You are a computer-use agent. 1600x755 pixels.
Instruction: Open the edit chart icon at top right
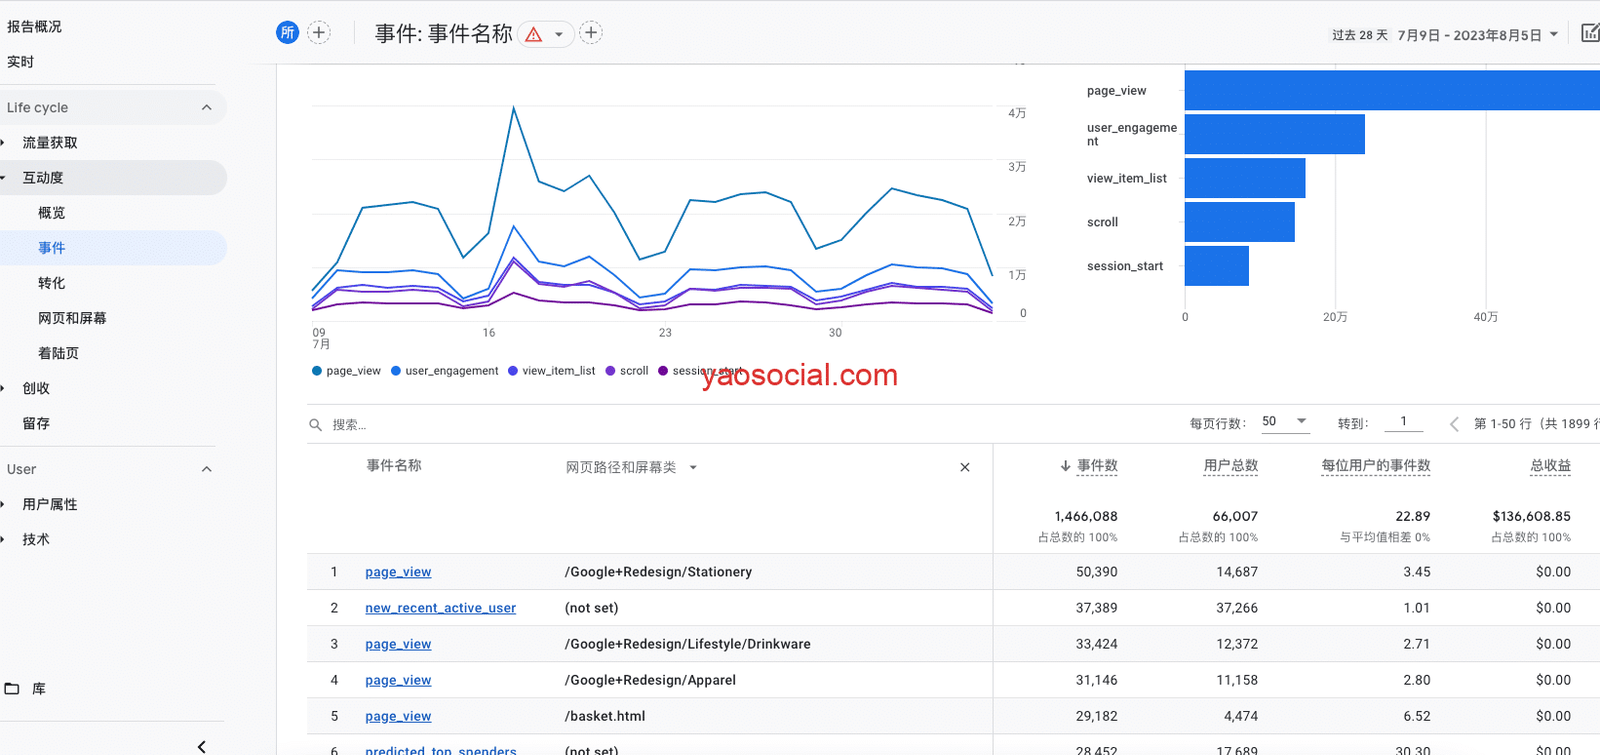tap(1589, 33)
